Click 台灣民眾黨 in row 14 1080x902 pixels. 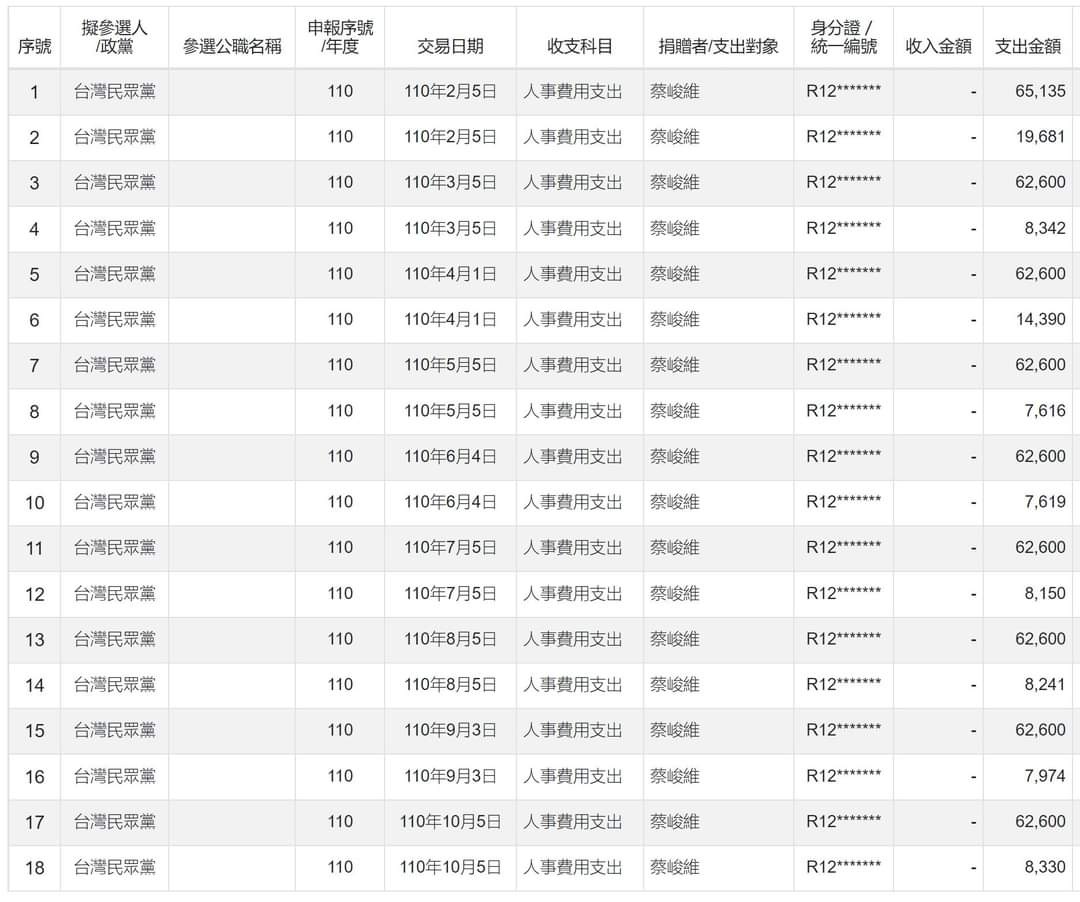[x=114, y=684]
